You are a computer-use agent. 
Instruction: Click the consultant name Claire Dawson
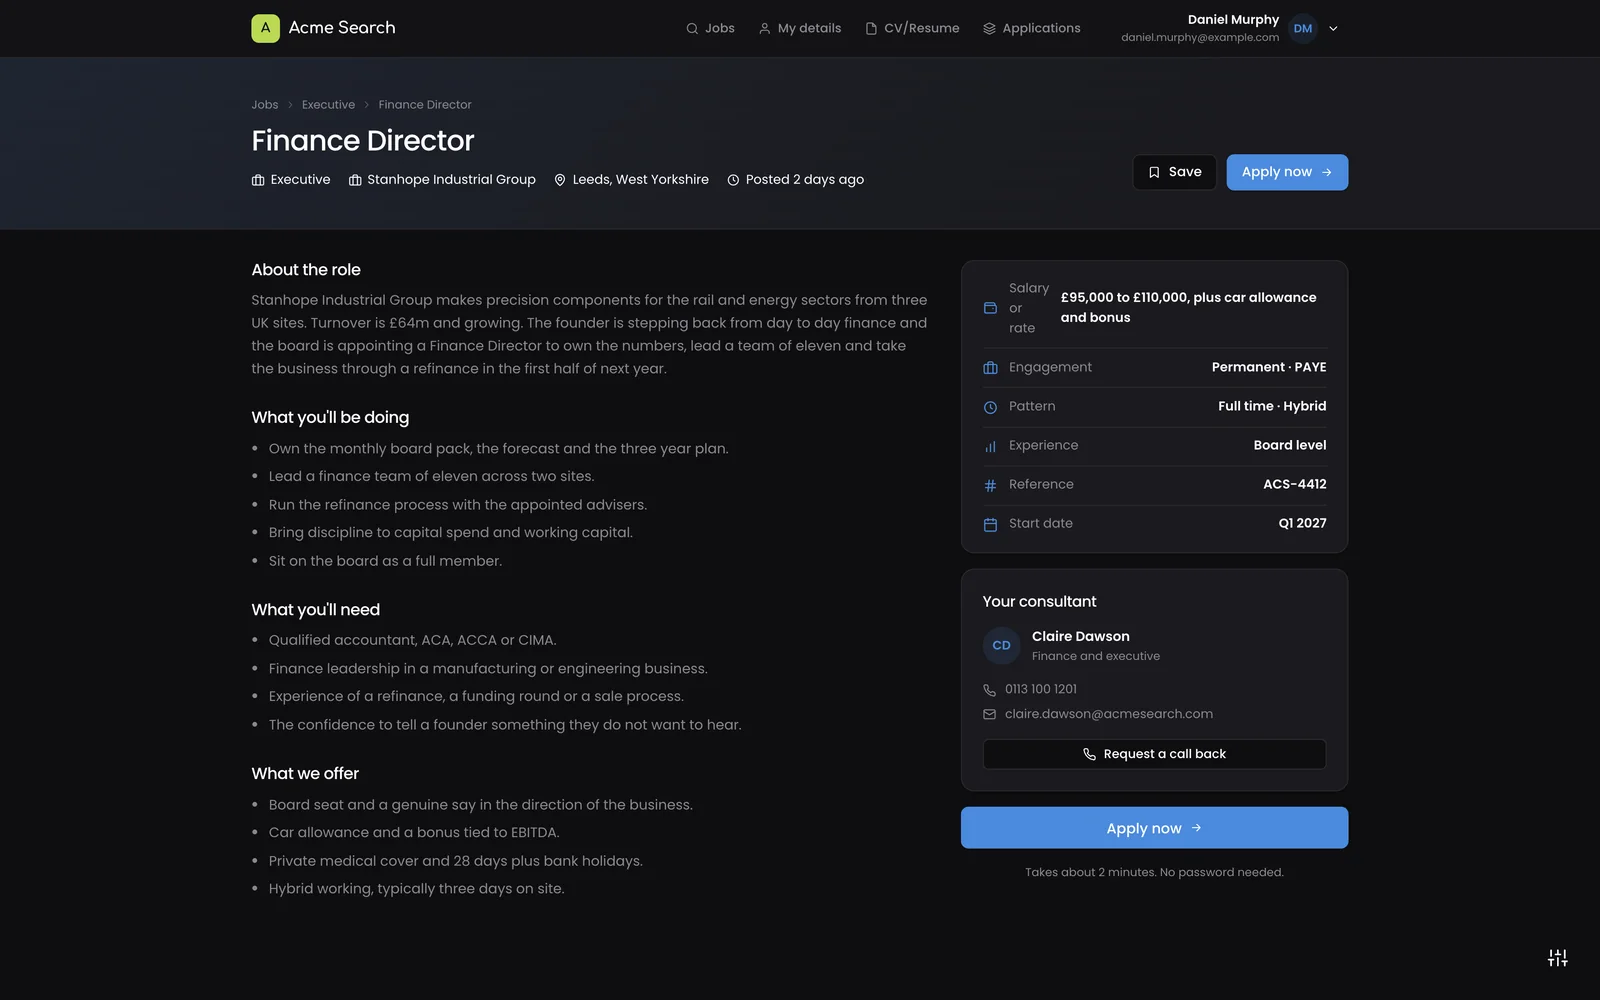[1081, 636]
